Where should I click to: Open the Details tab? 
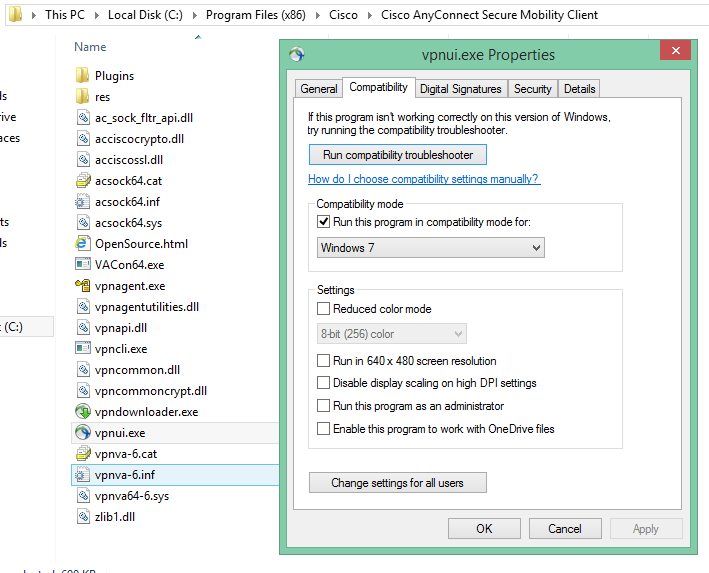click(579, 89)
